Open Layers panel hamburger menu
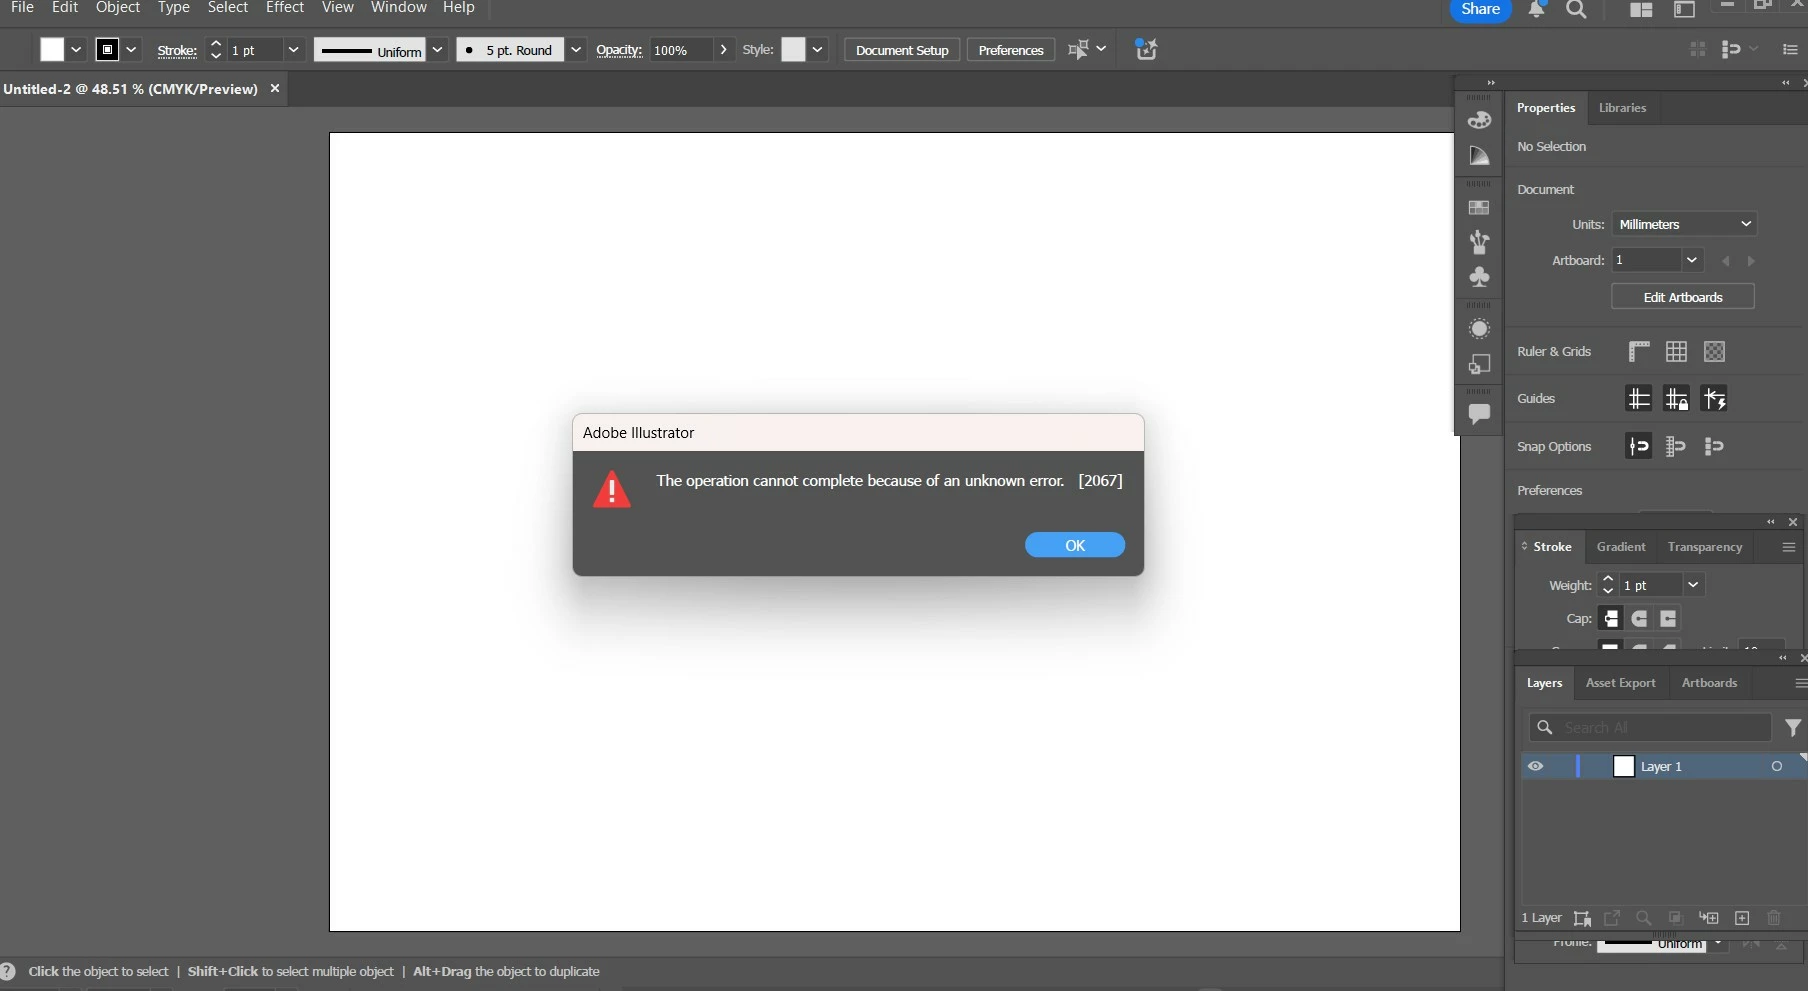This screenshot has width=1808, height=991. [x=1800, y=683]
